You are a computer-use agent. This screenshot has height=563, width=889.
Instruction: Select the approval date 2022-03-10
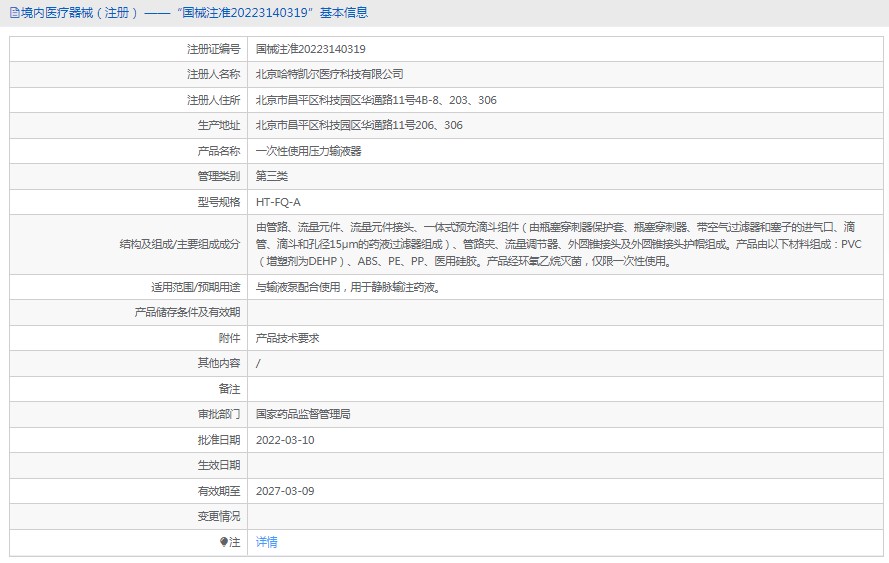coord(285,440)
